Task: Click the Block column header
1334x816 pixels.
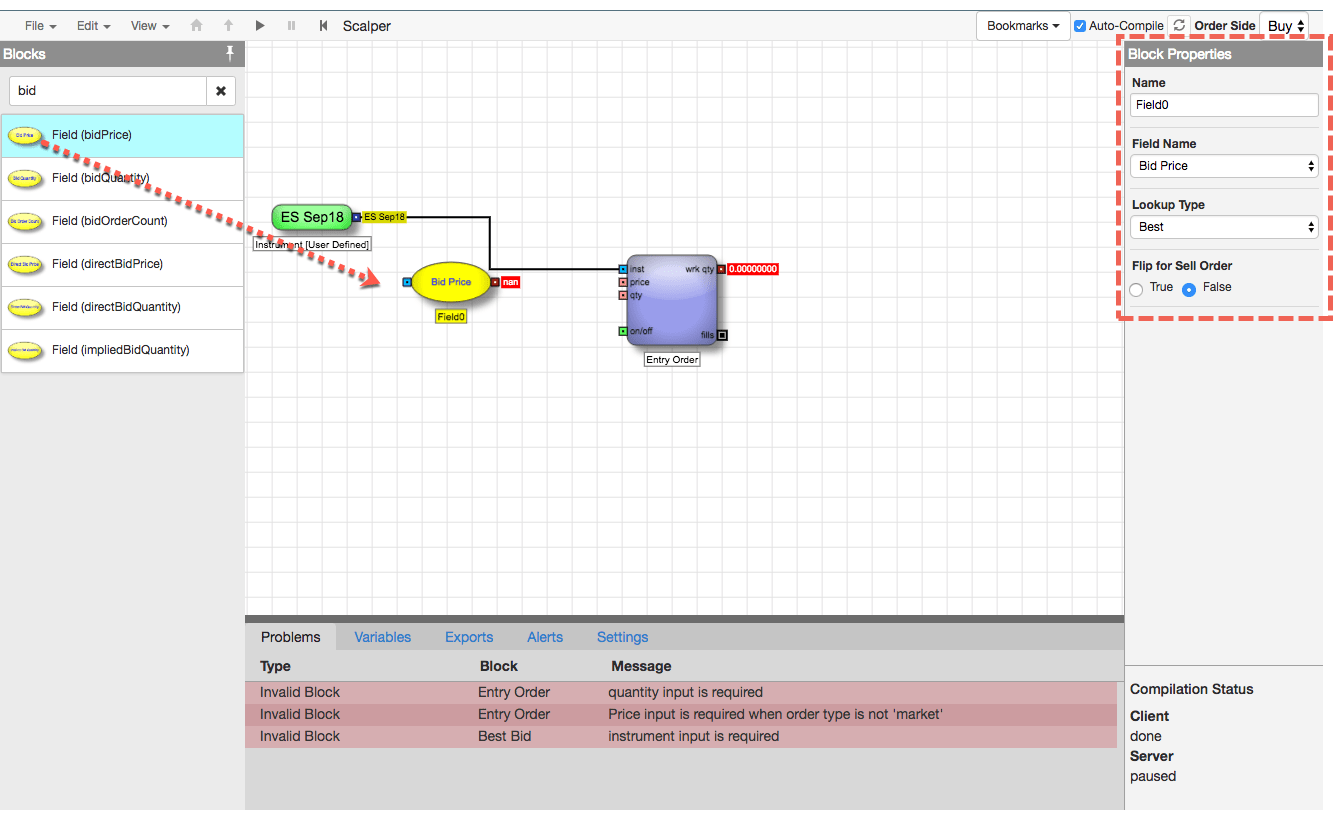Action: coord(499,666)
